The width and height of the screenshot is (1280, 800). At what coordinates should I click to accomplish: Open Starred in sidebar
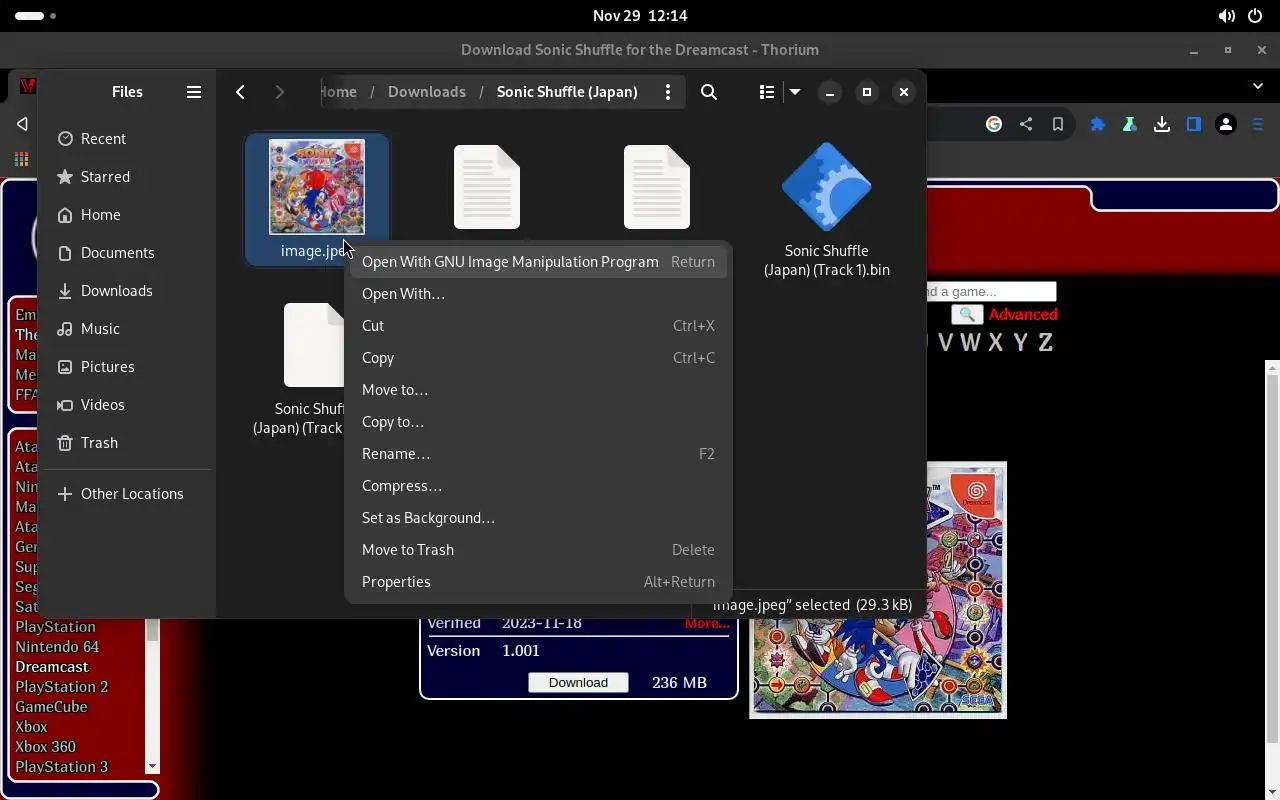[x=127, y=177]
